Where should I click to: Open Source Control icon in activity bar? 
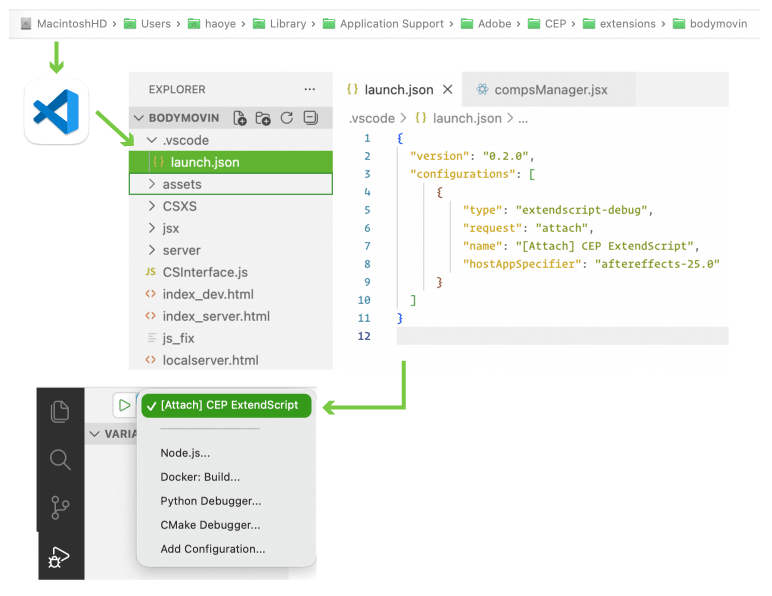coord(60,507)
